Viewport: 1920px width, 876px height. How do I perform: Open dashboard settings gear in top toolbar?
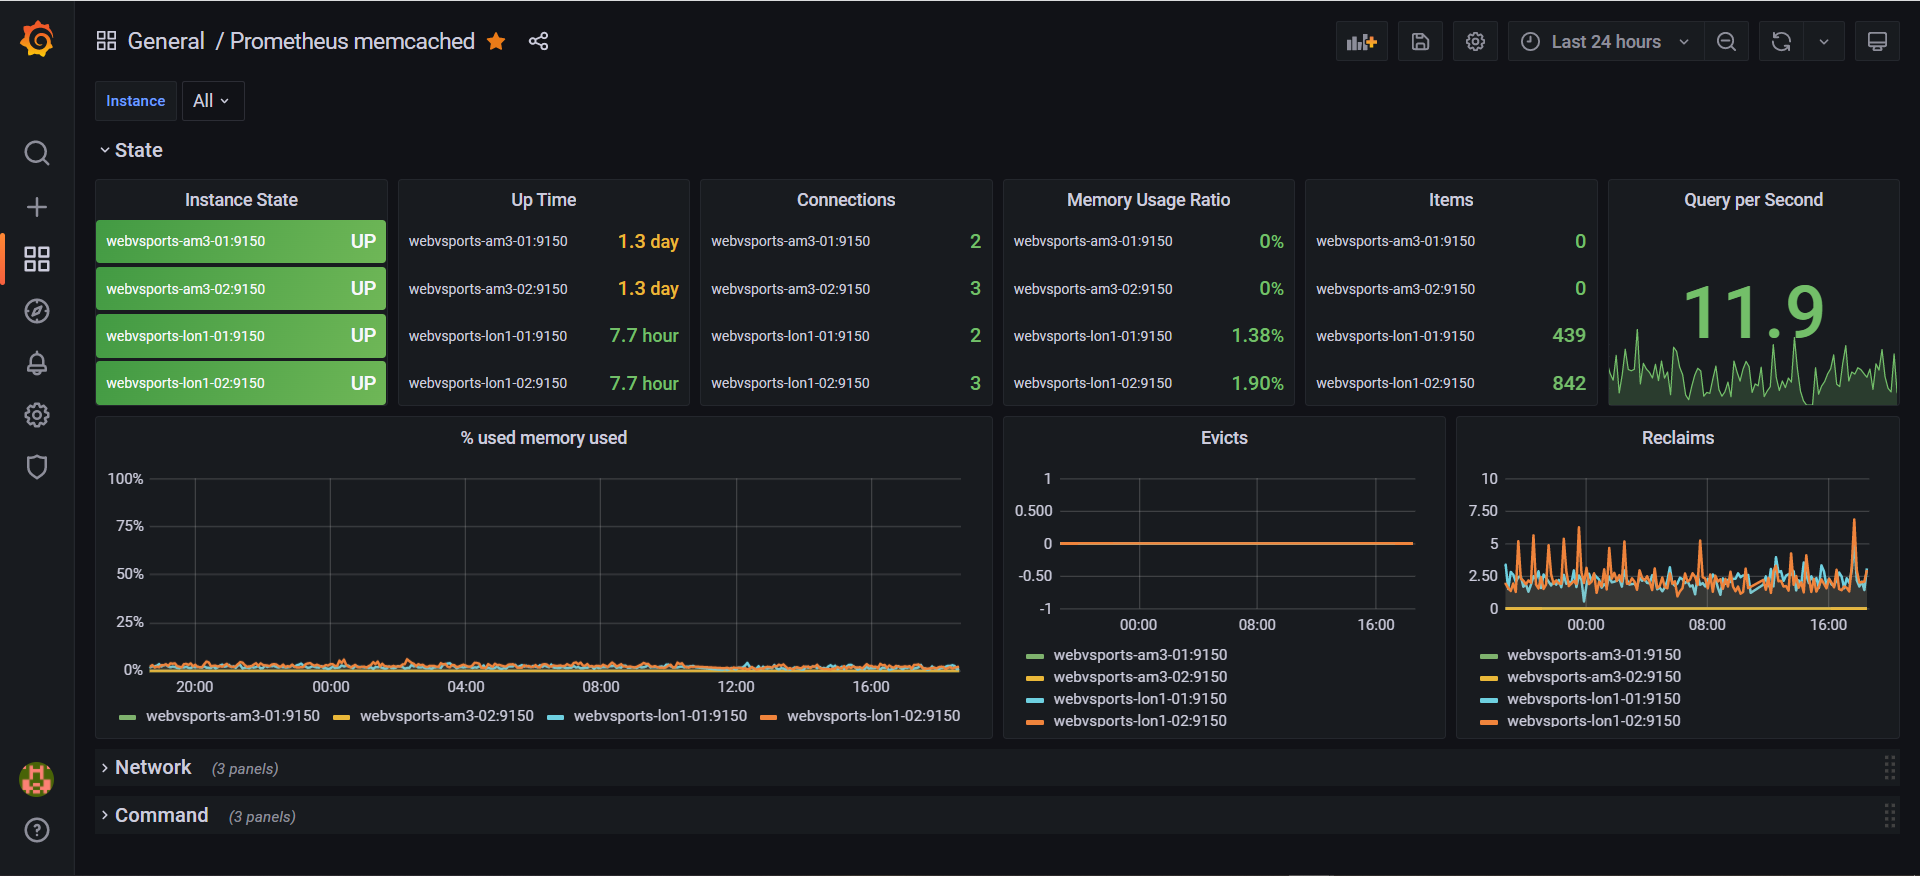[1475, 42]
